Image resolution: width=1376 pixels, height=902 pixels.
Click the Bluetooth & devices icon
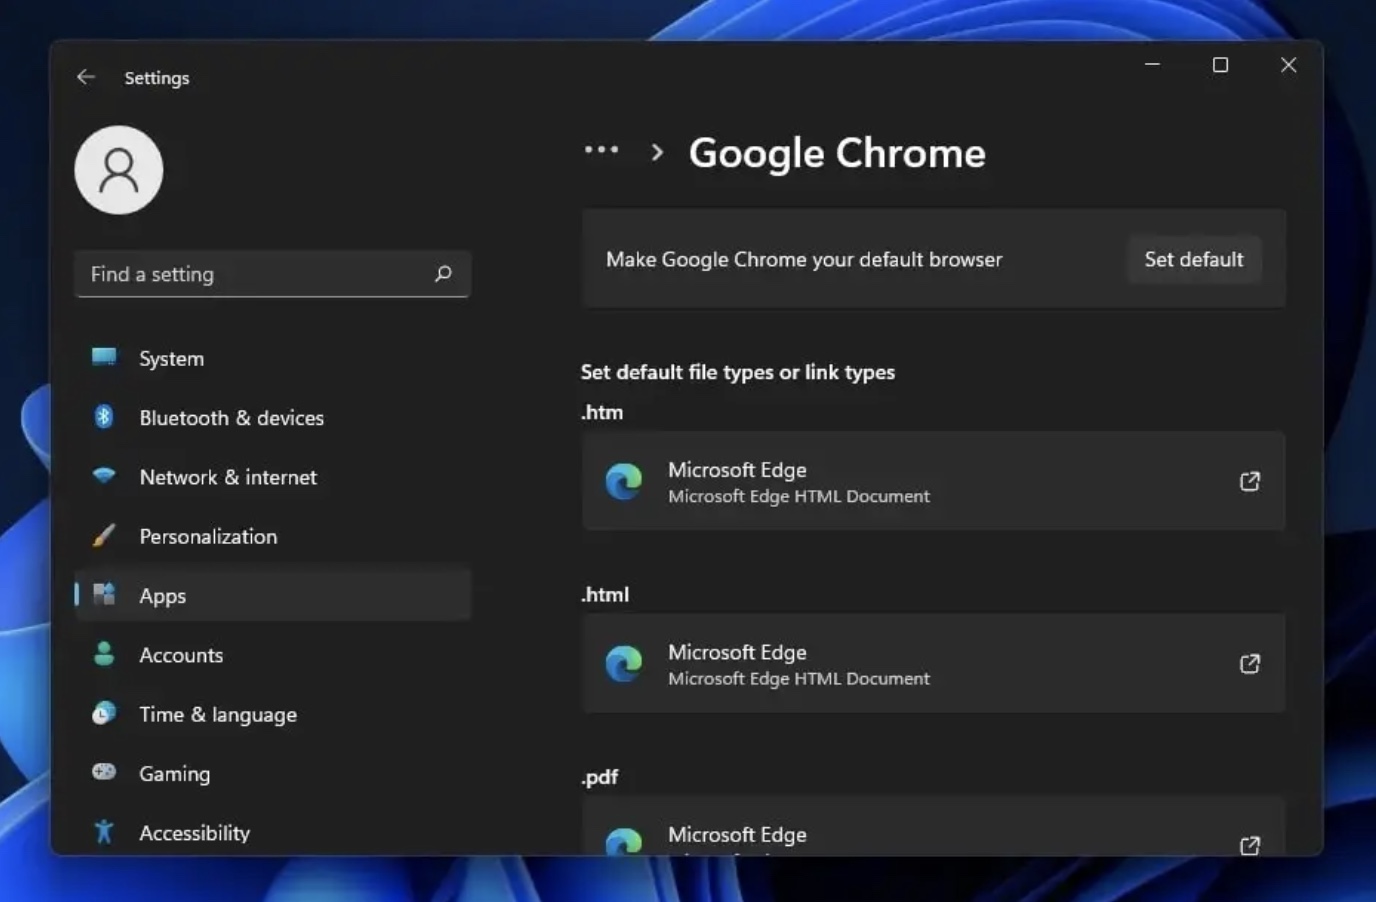104,417
